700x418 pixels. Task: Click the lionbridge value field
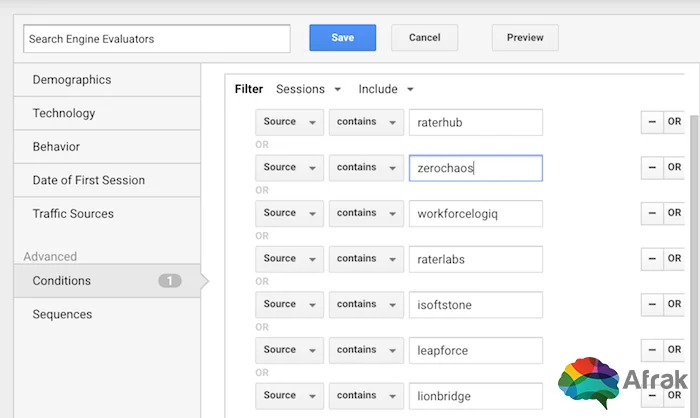476,395
